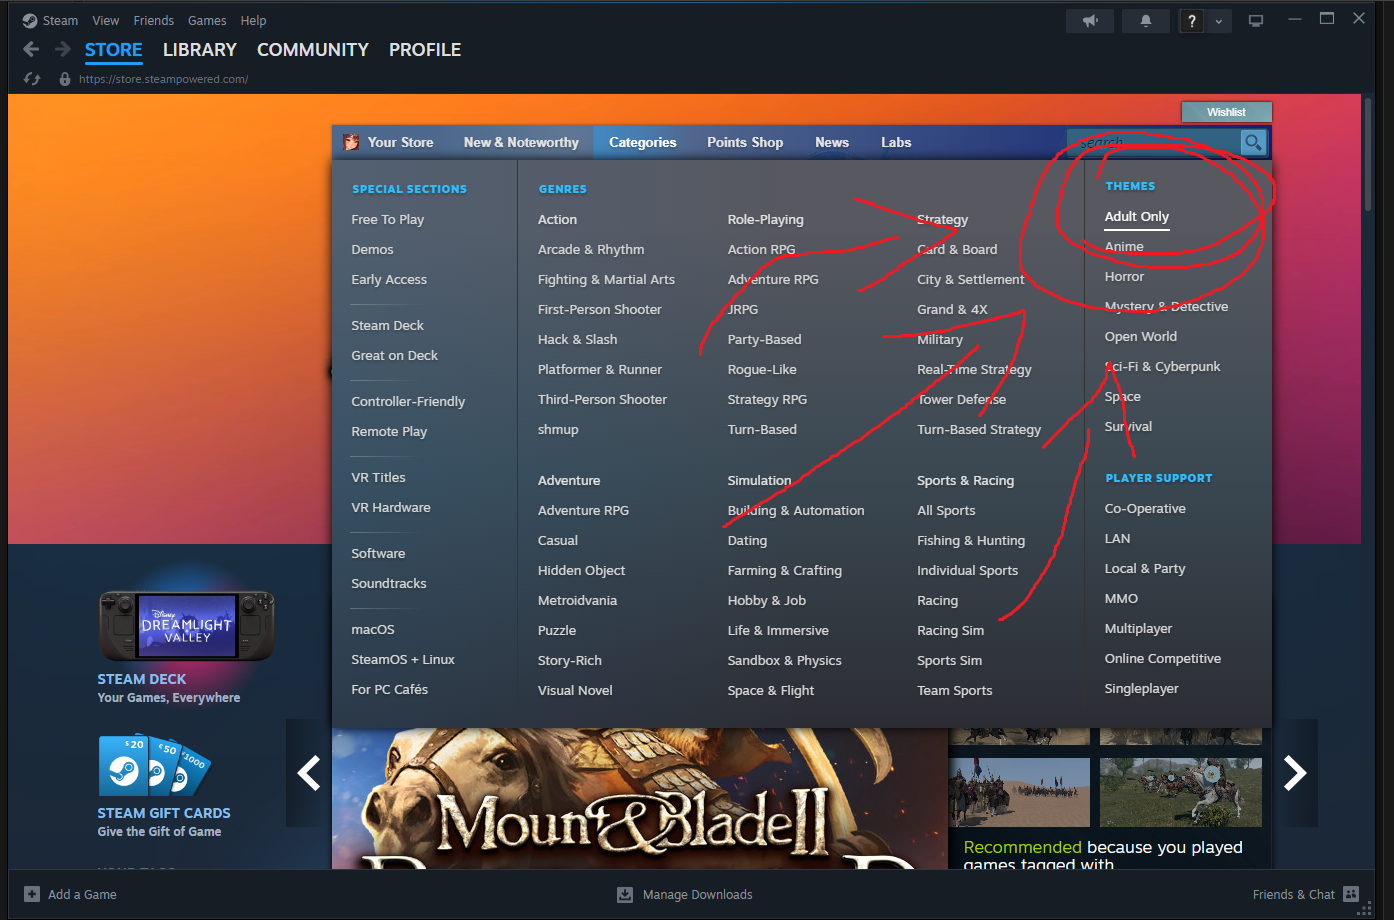
Task: Click the Manage Downloads label
Action: [697, 894]
